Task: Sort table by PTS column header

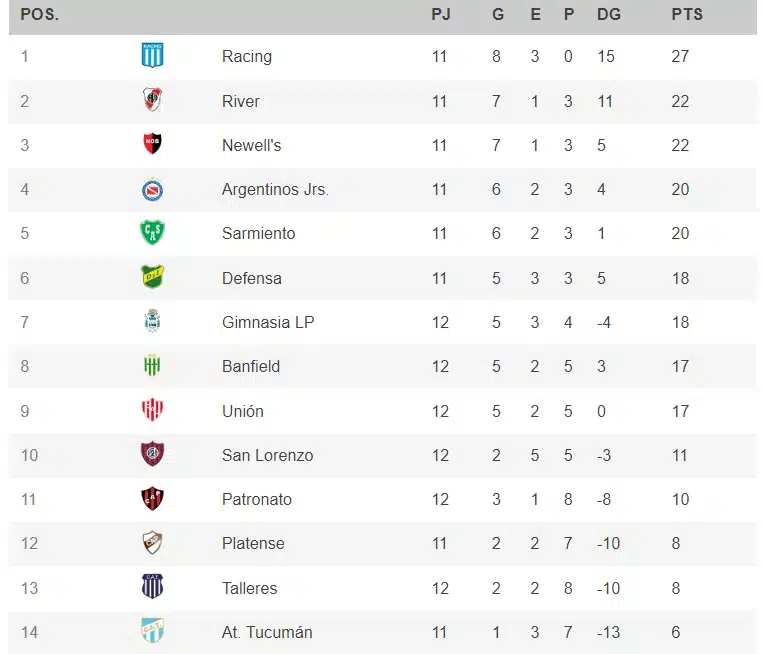Action: (687, 15)
